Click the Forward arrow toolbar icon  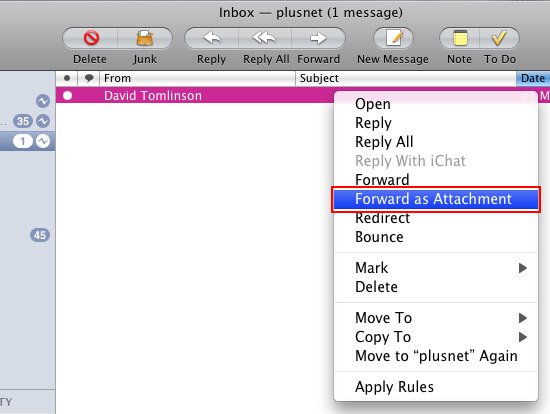pyautogui.click(x=318, y=38)
